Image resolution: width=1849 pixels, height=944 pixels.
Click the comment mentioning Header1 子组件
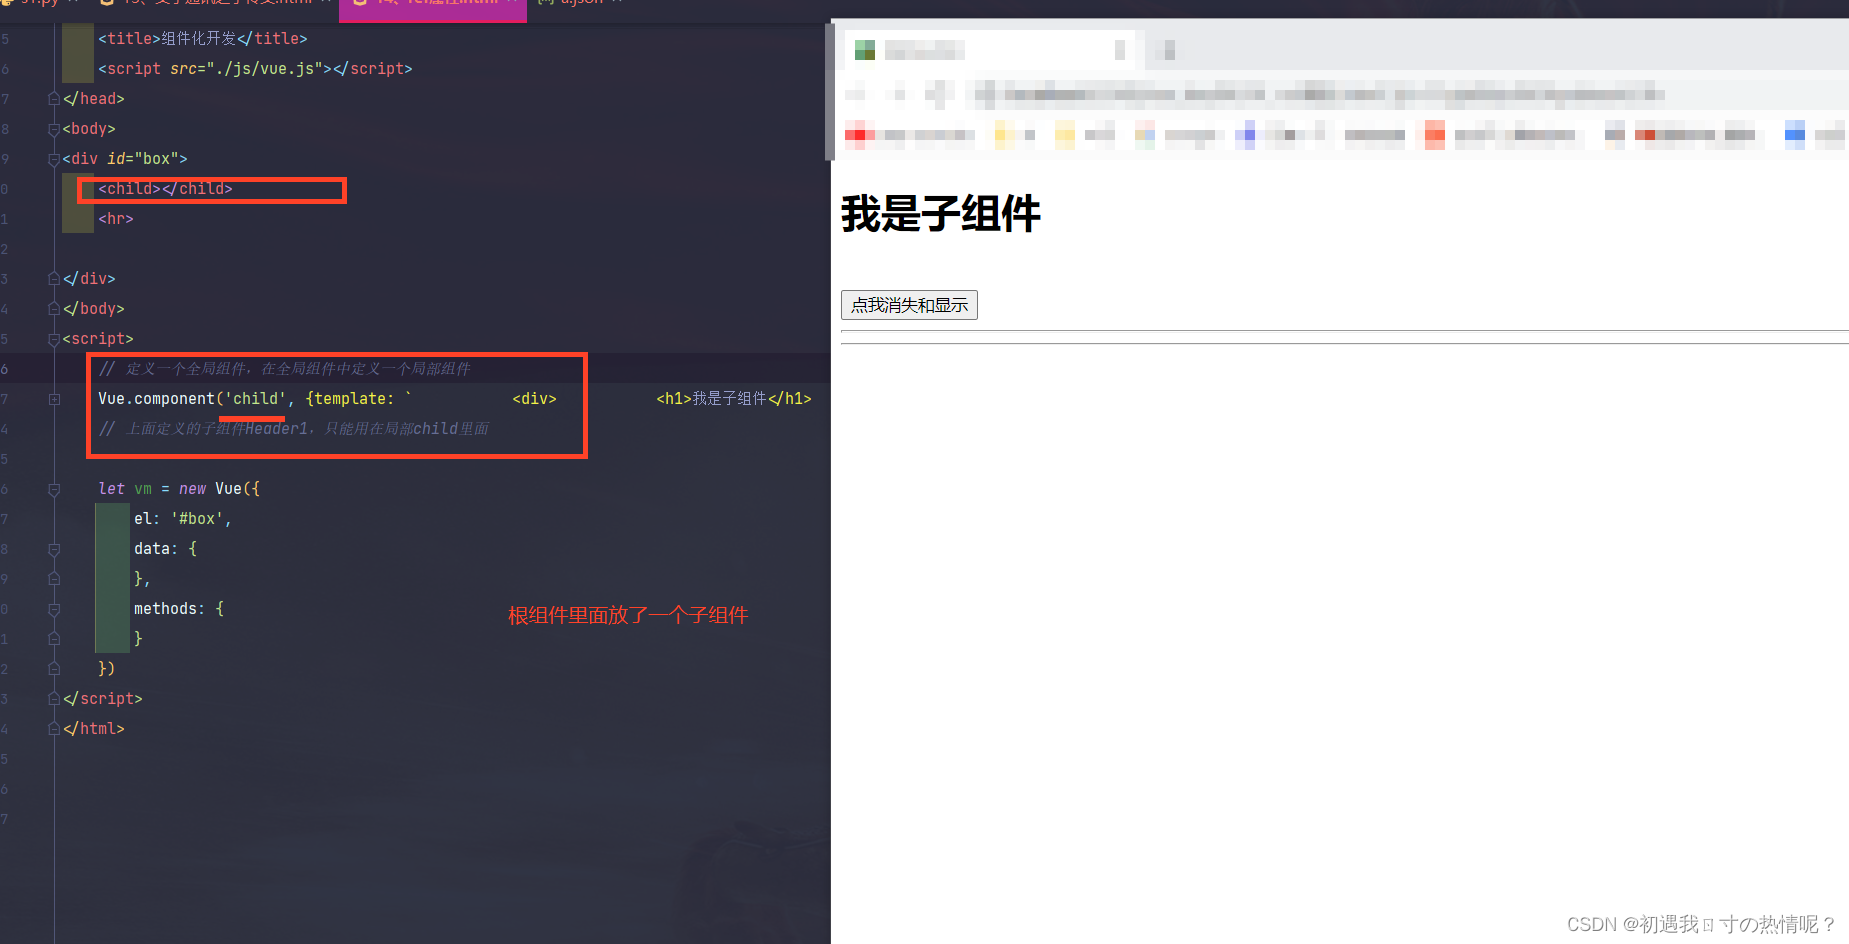[294, 428]
